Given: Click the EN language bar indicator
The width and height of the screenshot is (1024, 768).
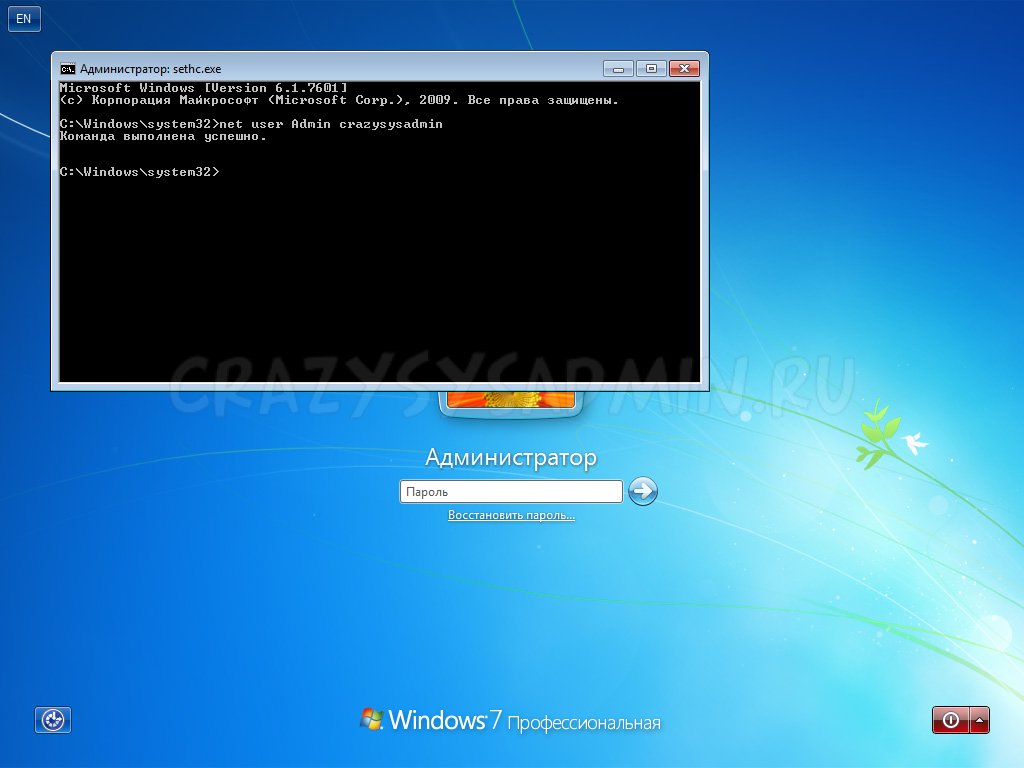Looking at the screenshot, I should [24, 18].
